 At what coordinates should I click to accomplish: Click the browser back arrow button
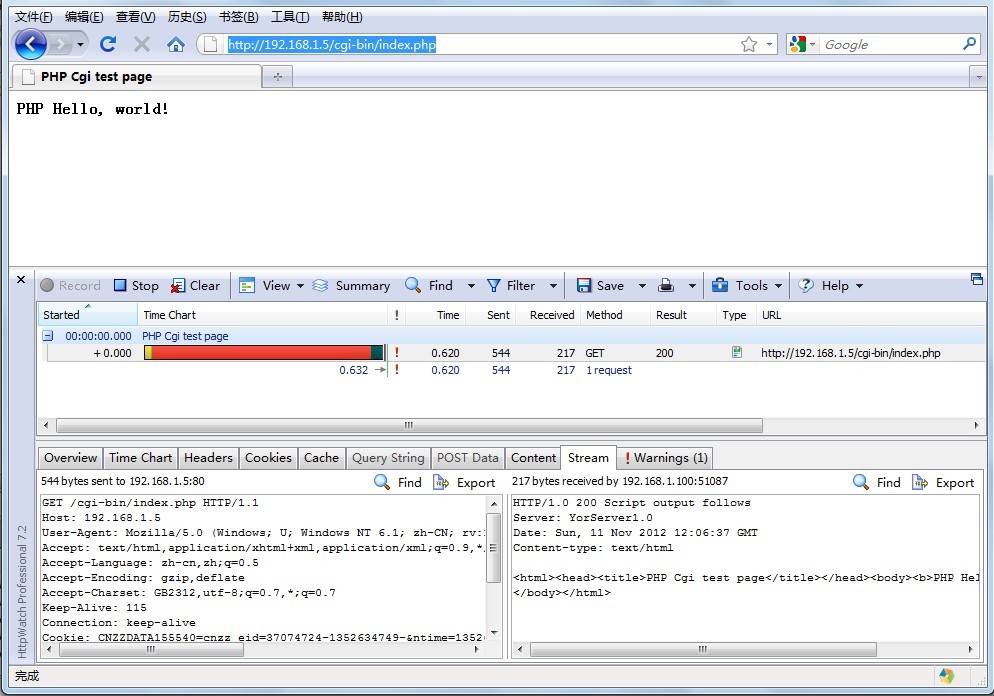31,44
